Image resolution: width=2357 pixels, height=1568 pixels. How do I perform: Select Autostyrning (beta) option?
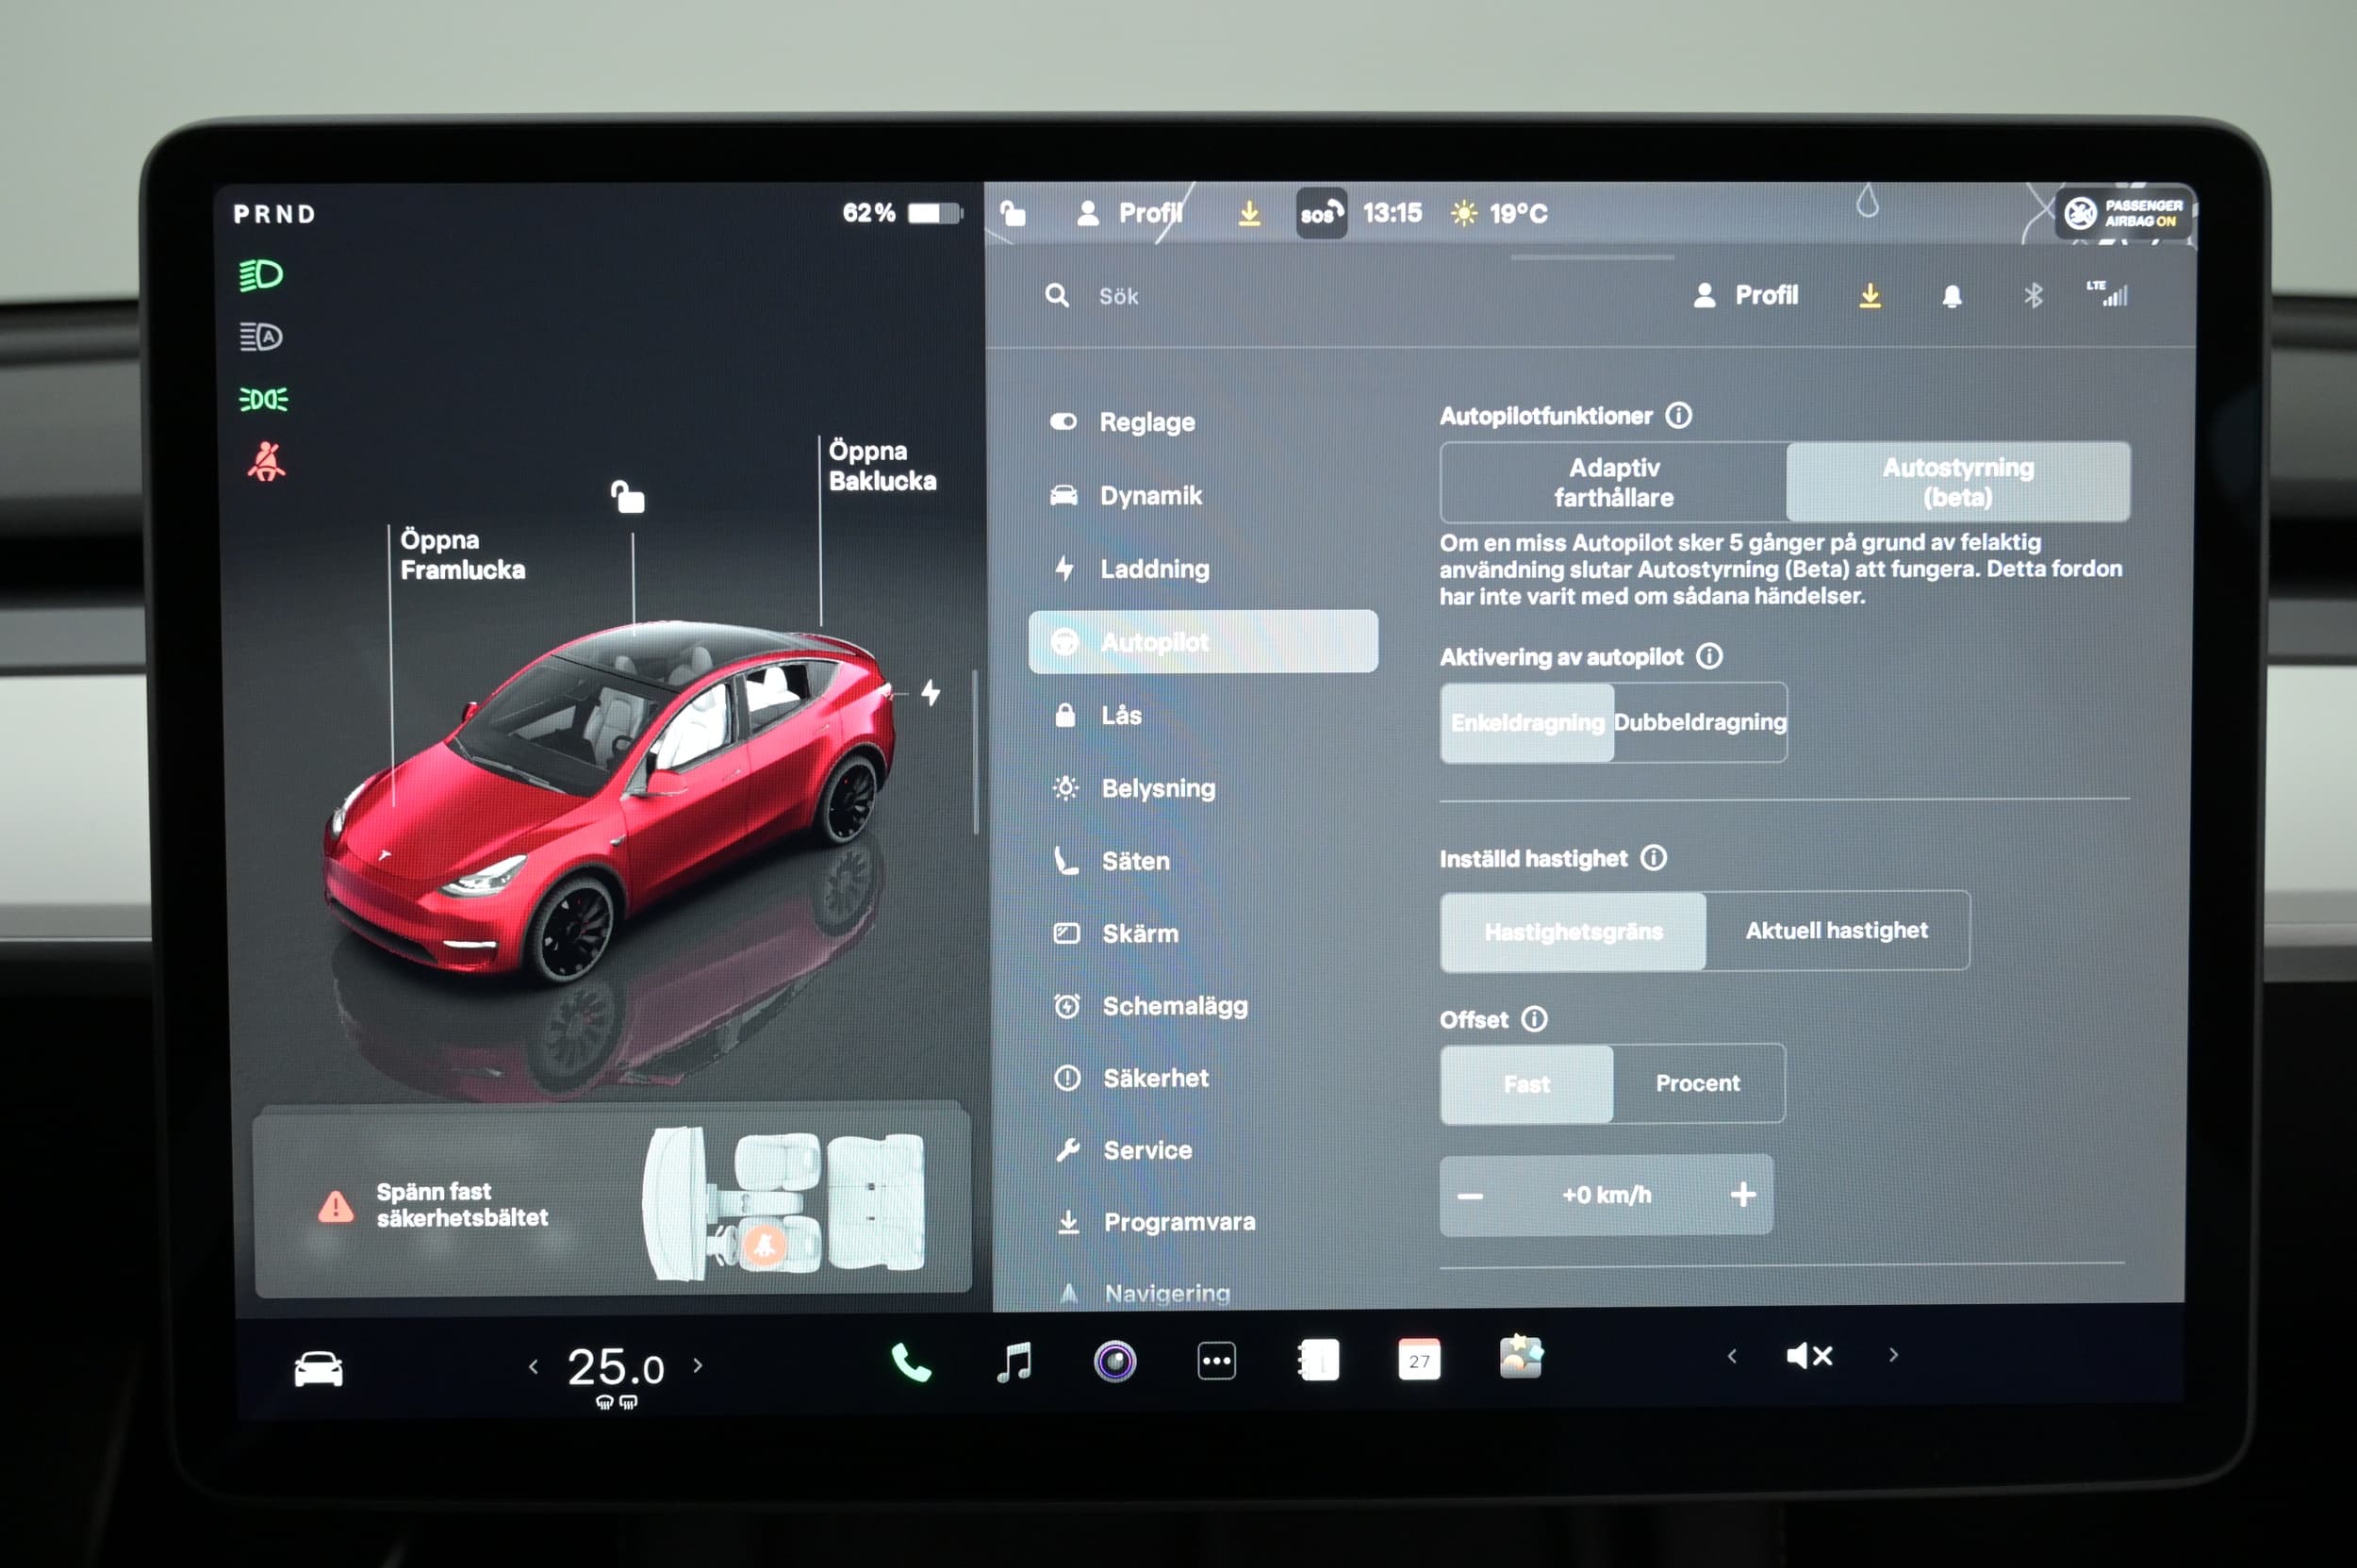click(x=1958, y=482)
